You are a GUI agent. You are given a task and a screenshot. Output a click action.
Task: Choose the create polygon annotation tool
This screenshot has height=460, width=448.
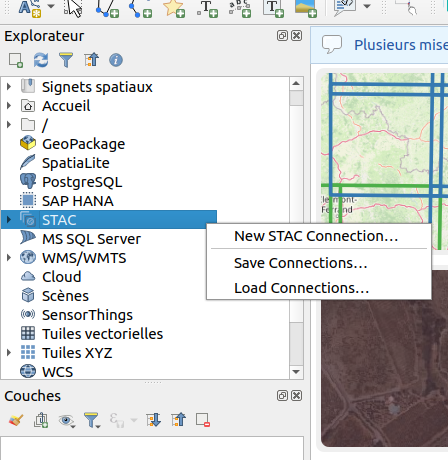click(x=107, y=8)
